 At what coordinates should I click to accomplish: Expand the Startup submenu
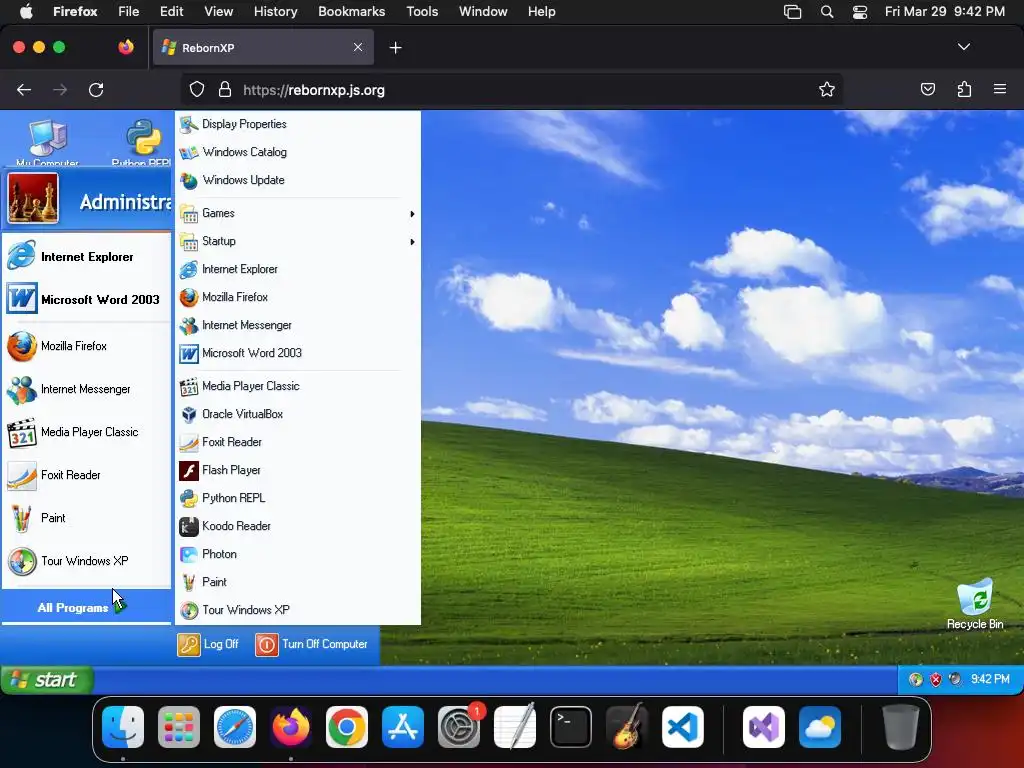click(x=297, y=242)
